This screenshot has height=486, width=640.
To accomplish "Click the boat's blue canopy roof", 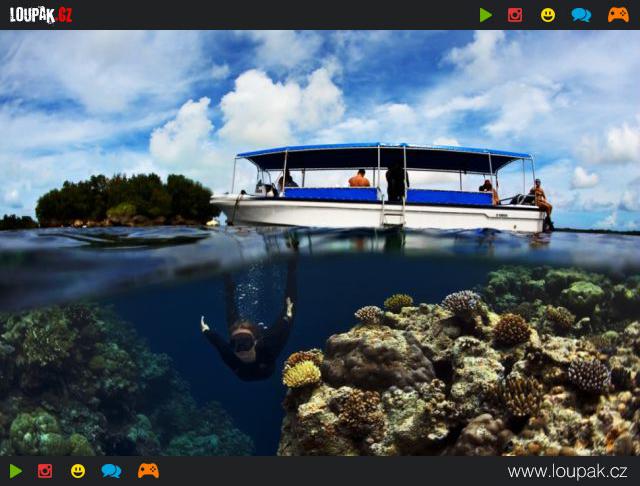I will tap(385, 154).
